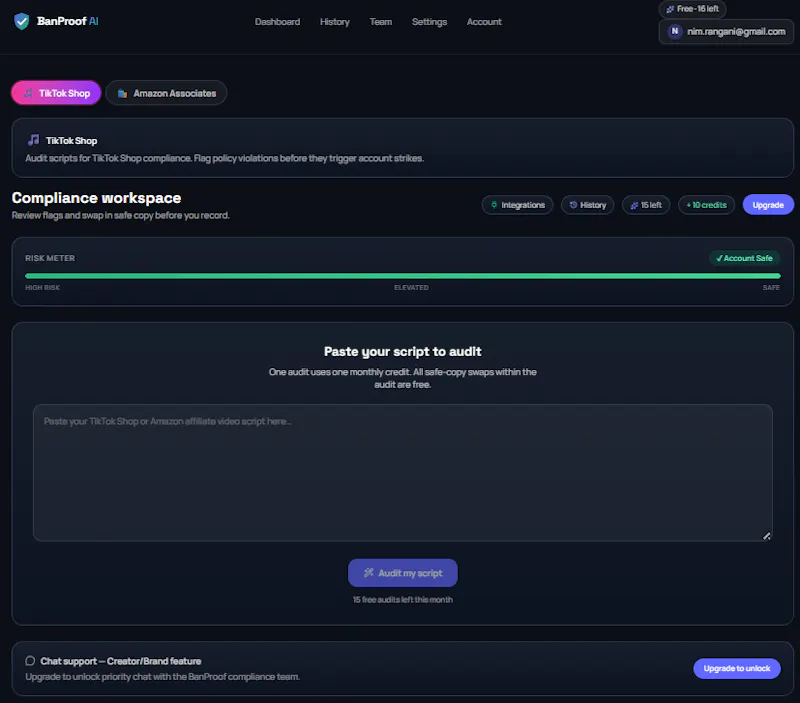Click the 15 left credits pill

pos(645,205)
